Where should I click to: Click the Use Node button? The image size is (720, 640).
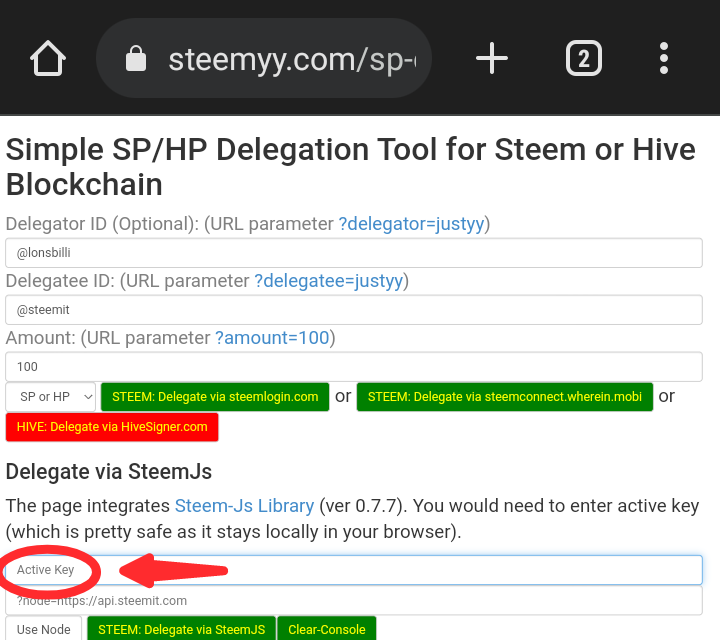tap(44, 629)
